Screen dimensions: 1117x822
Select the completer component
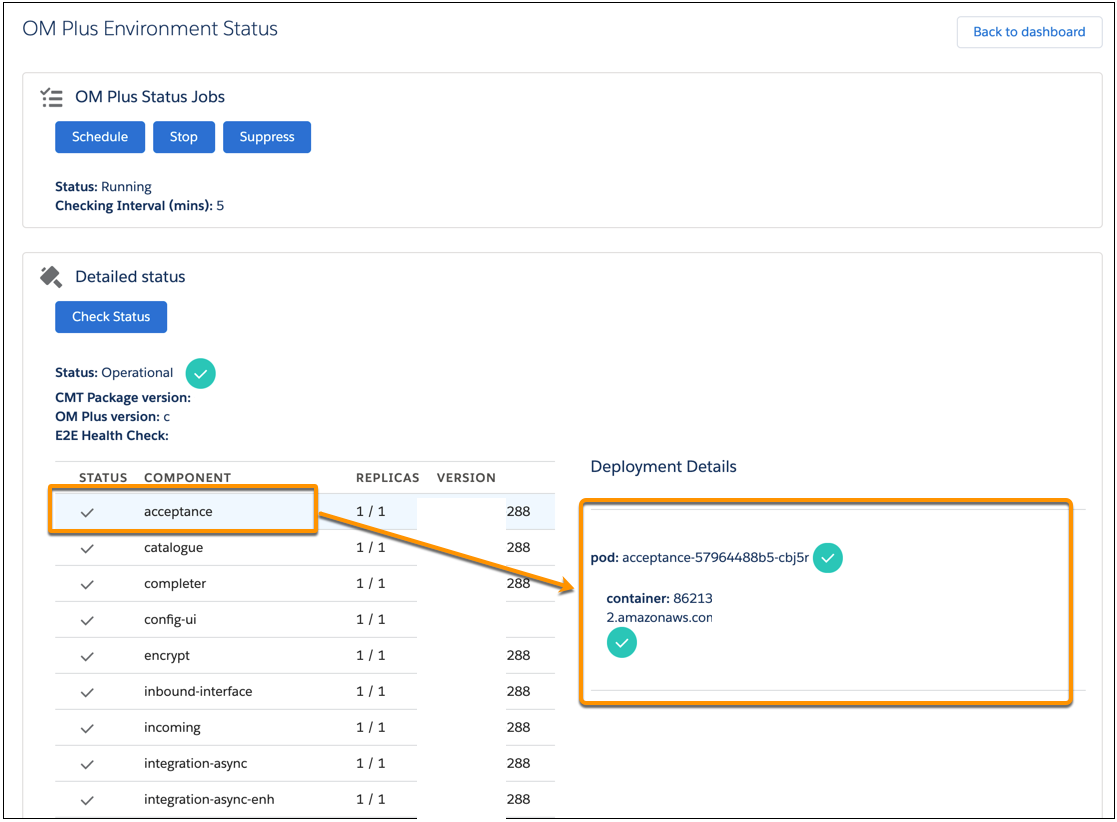click(x=175, y=583)
